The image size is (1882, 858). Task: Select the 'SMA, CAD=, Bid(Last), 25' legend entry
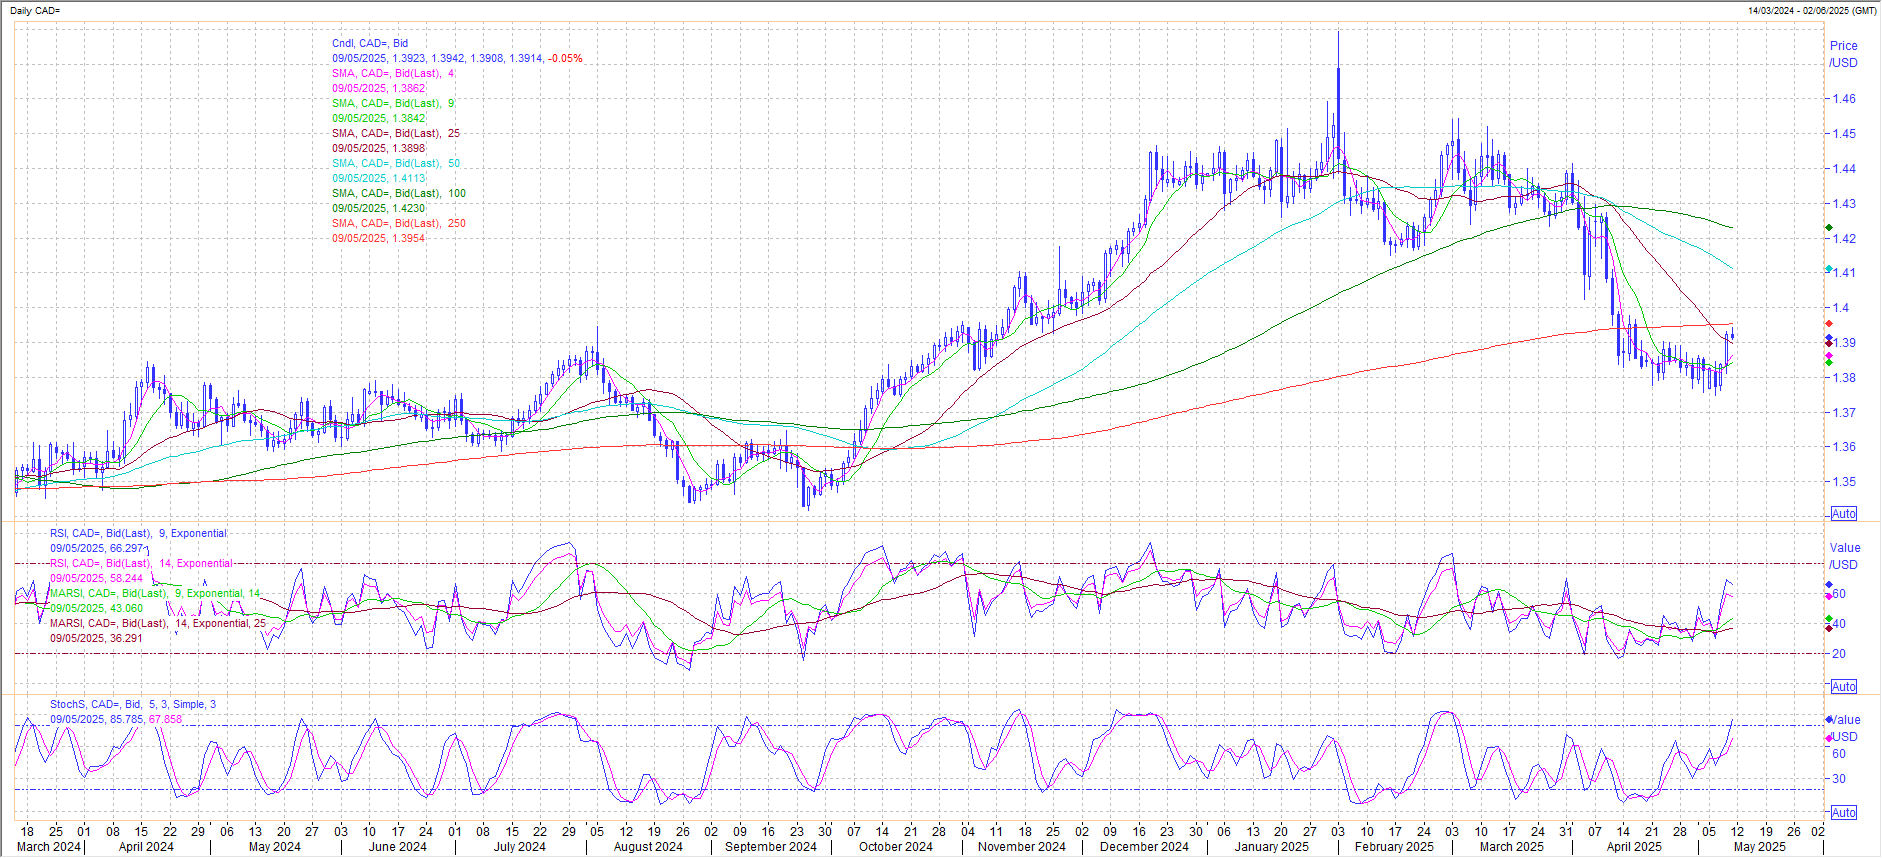click(396, 133)
